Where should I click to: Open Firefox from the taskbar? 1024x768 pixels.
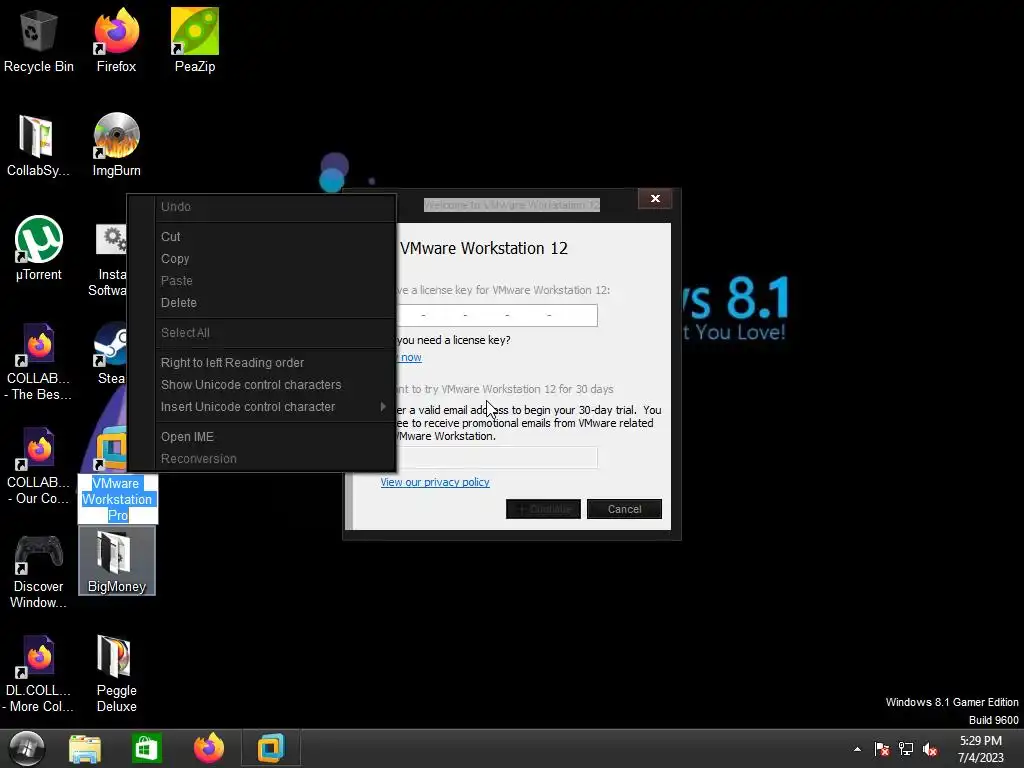coord(209,748)
